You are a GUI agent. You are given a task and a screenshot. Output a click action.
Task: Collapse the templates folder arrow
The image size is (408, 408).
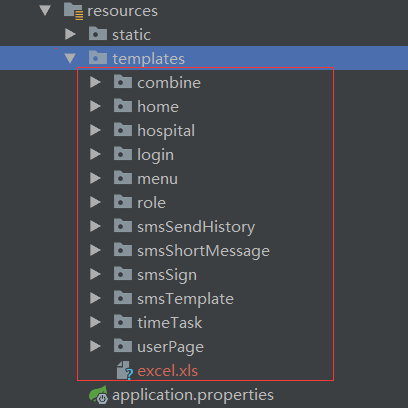(x=70, y=58)
